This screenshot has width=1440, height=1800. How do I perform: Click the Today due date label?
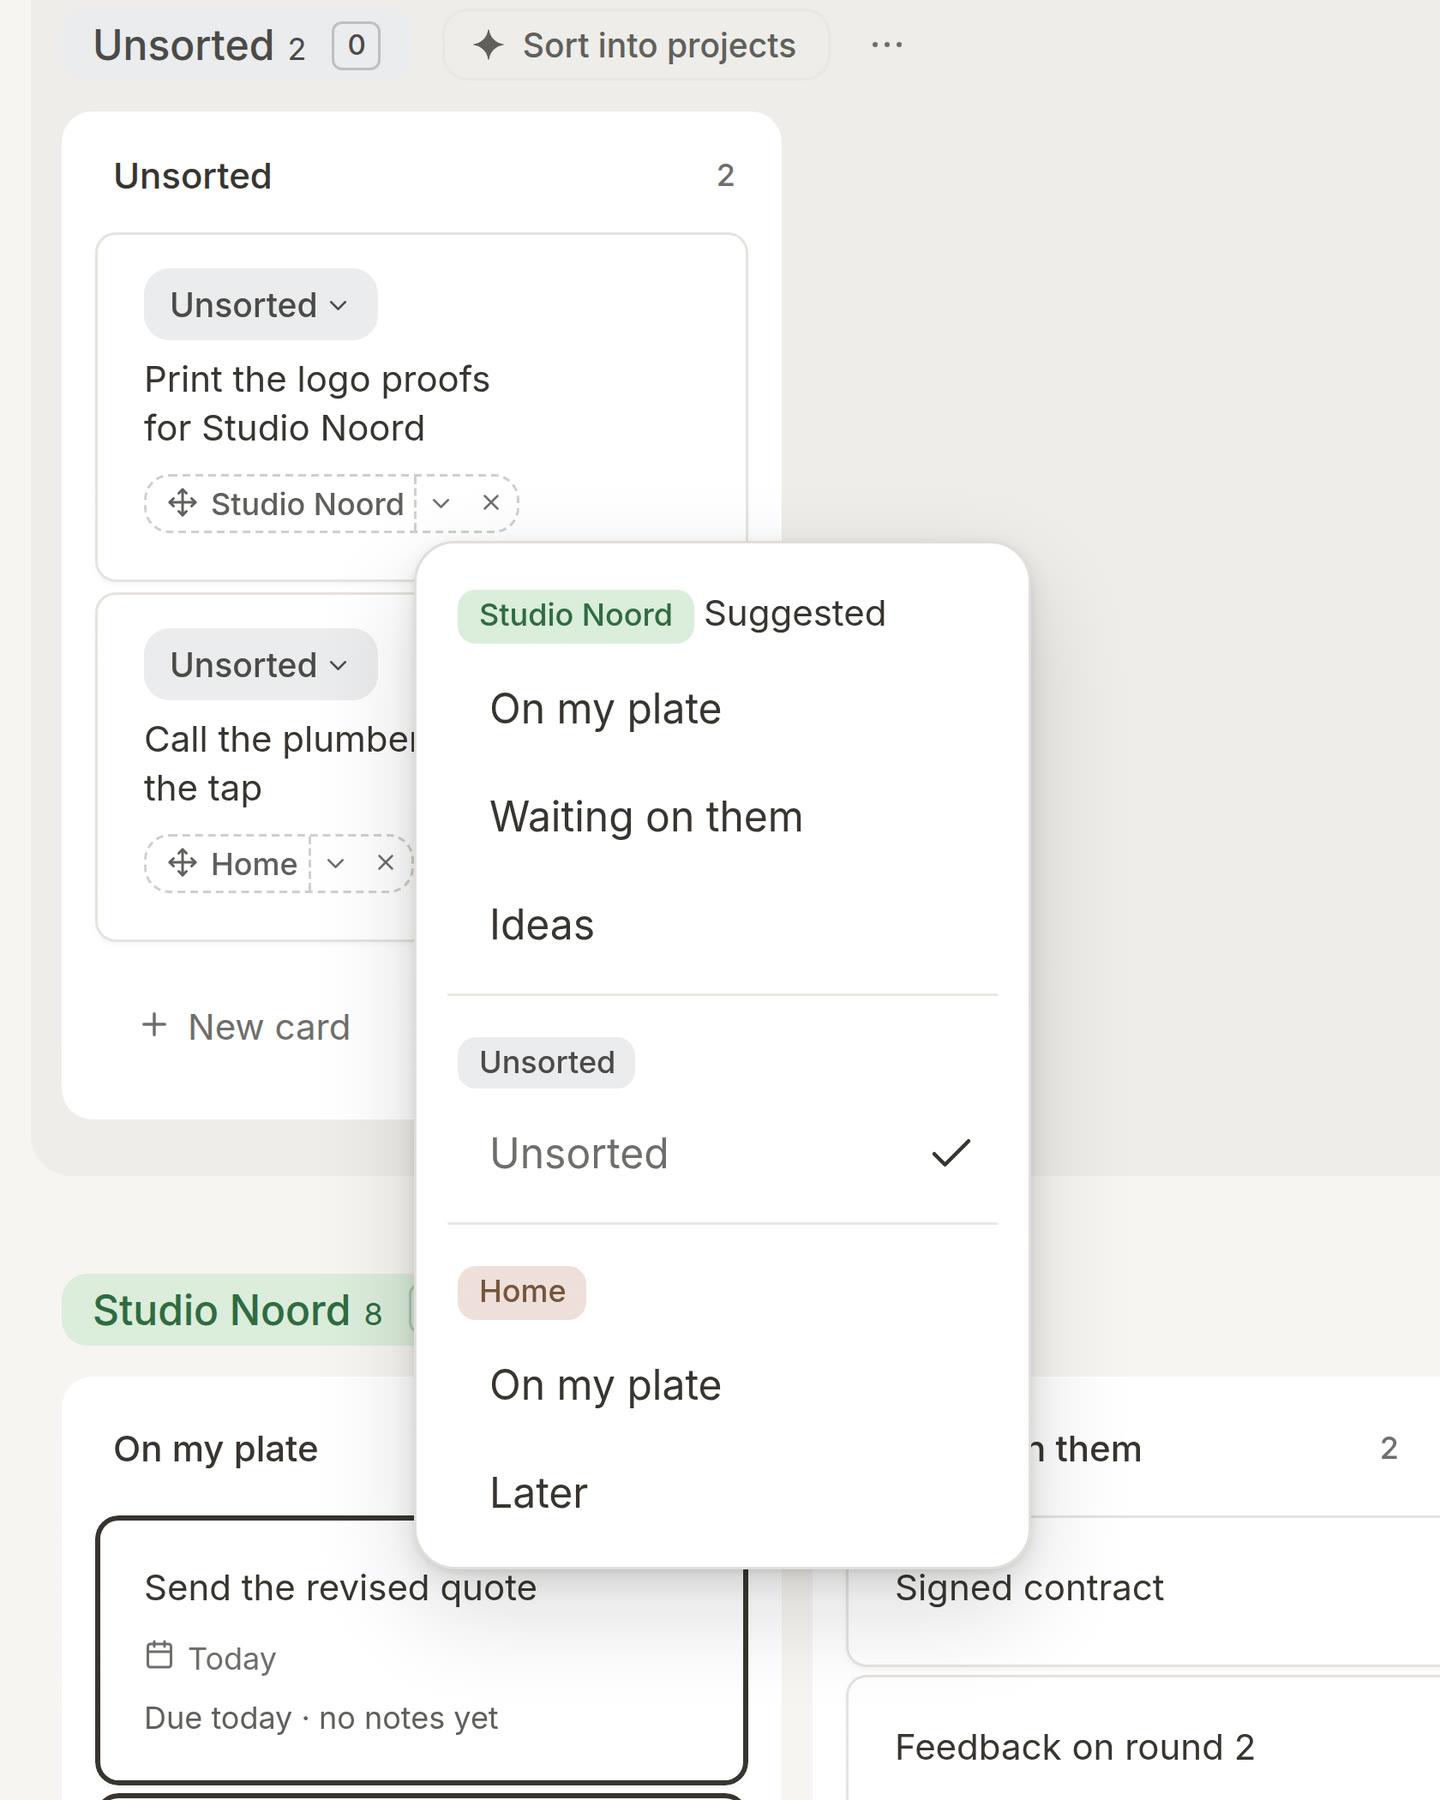232,1658
